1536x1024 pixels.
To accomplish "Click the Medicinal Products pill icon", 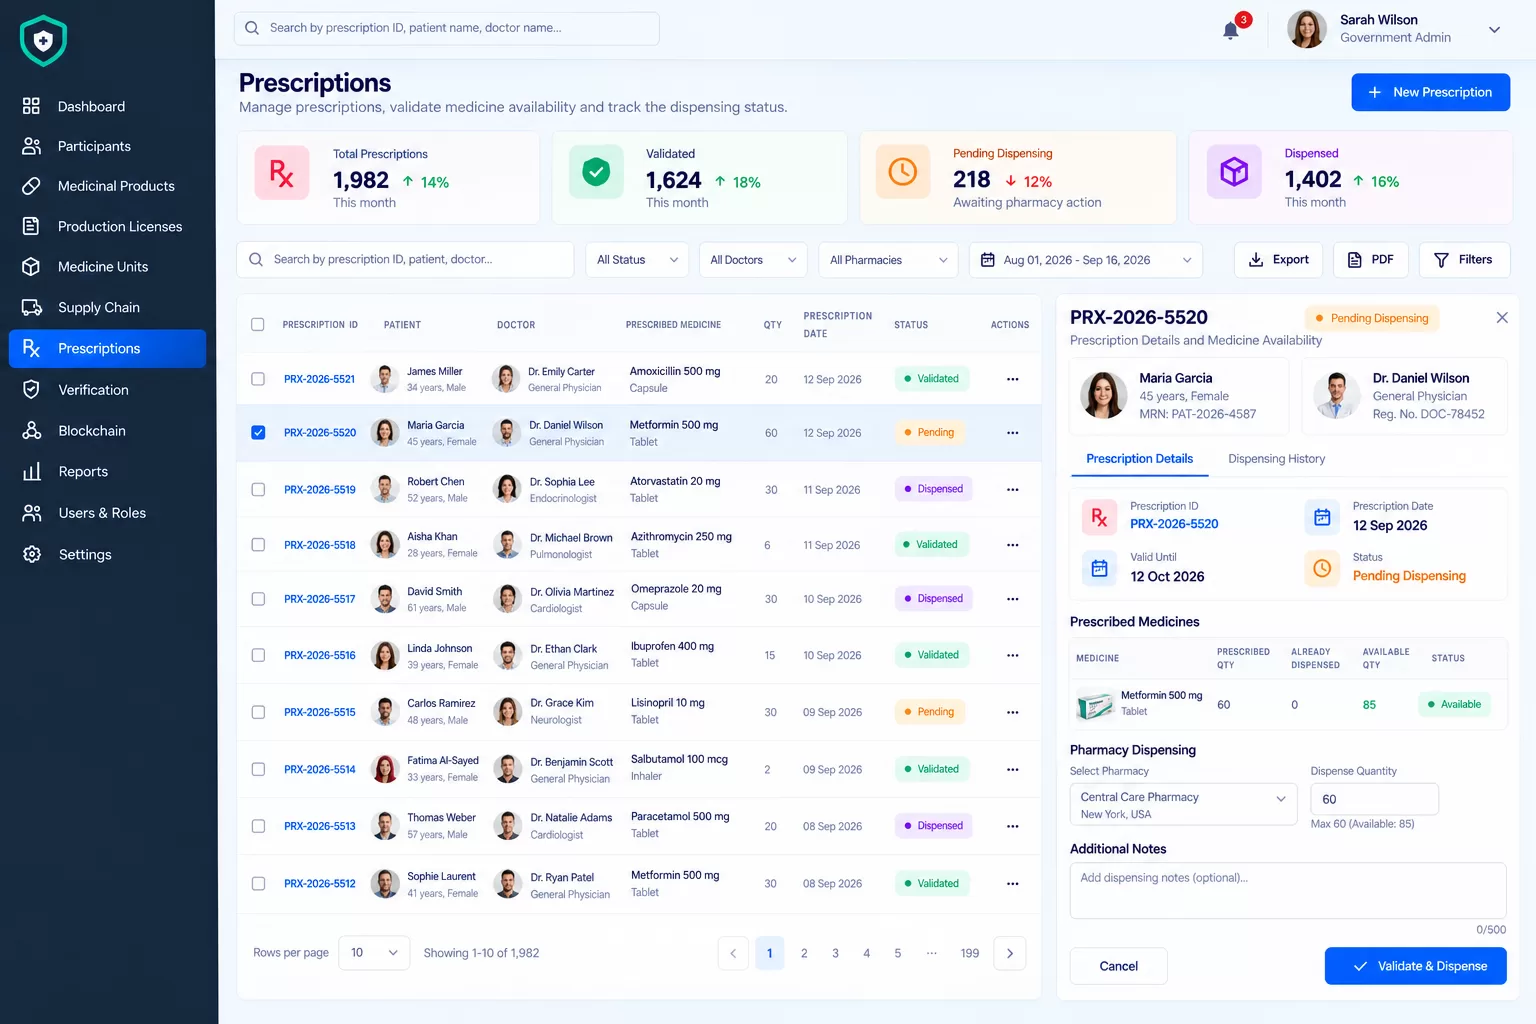I will [31, 186].
